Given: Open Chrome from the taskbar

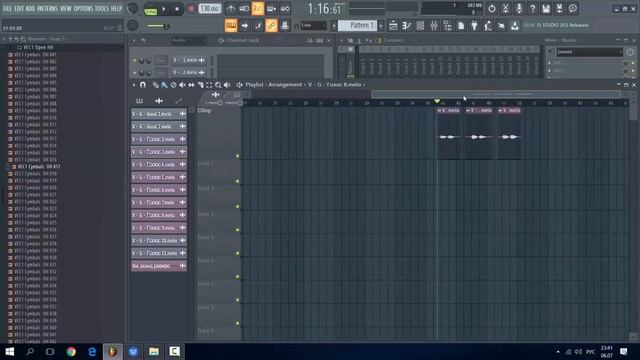Looking at the screenshot, I should click(71, 351).
